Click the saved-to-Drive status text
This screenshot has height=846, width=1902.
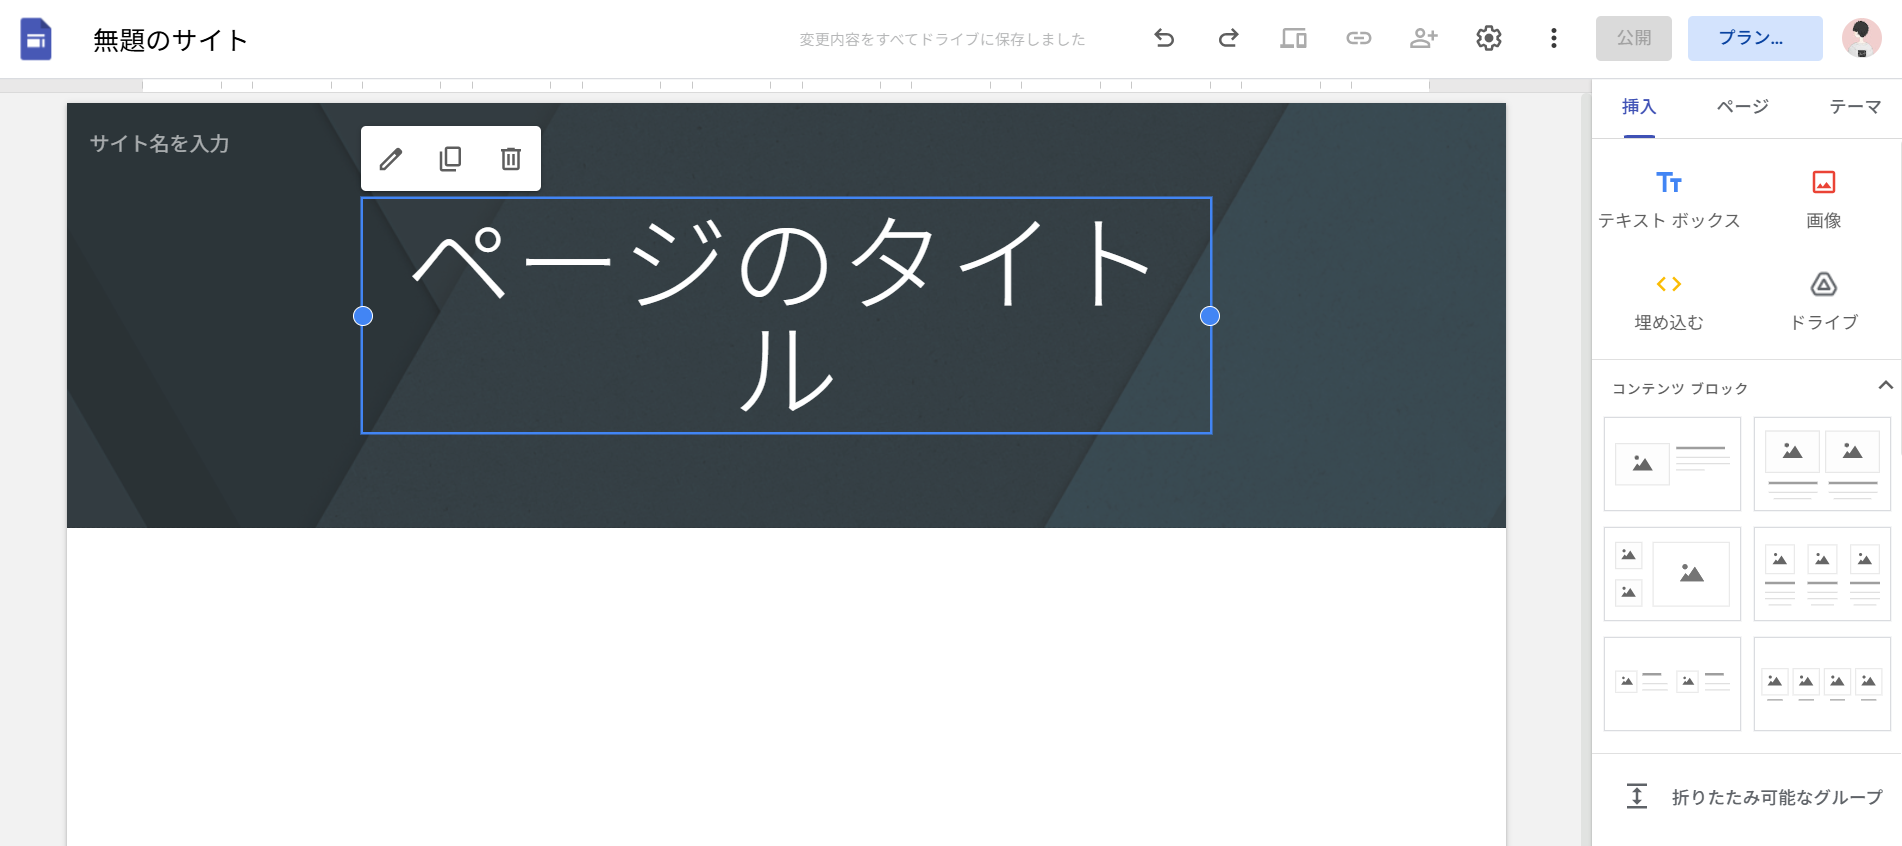pos(942,39)
